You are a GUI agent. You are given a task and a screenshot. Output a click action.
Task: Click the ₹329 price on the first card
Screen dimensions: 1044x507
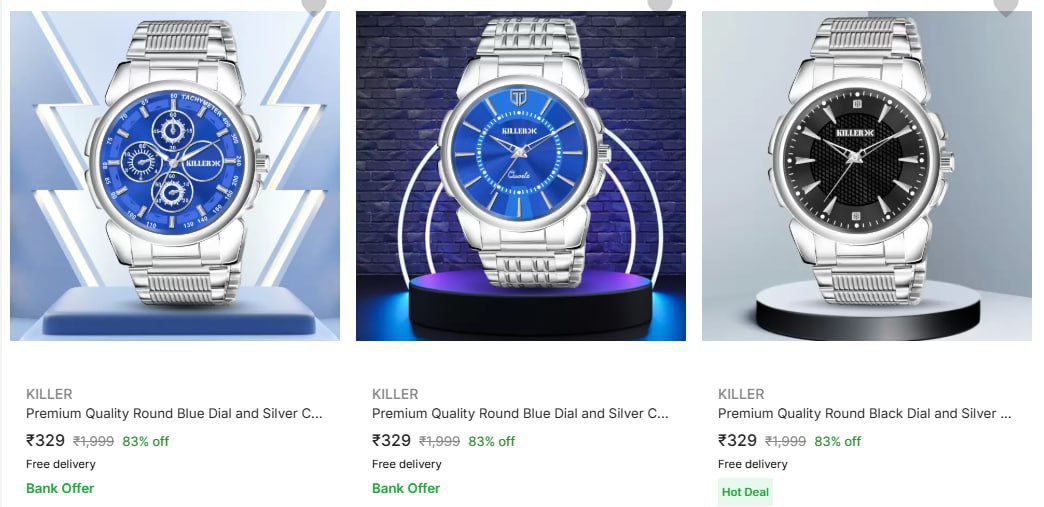pos(45,440)
